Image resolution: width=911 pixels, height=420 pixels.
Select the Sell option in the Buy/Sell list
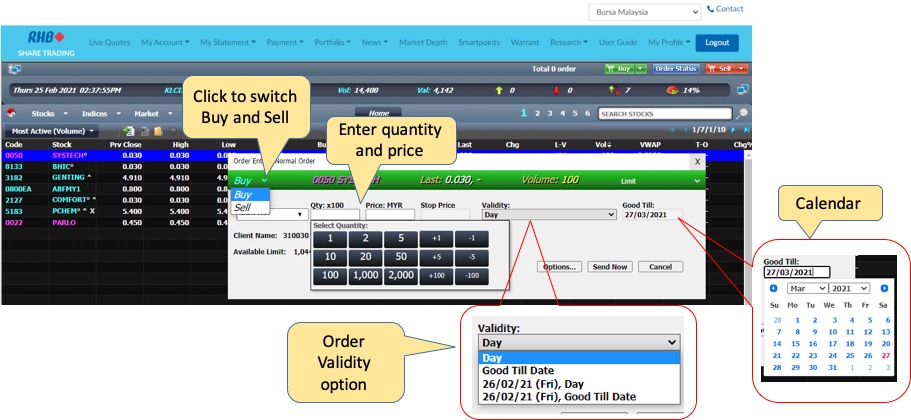250,207
